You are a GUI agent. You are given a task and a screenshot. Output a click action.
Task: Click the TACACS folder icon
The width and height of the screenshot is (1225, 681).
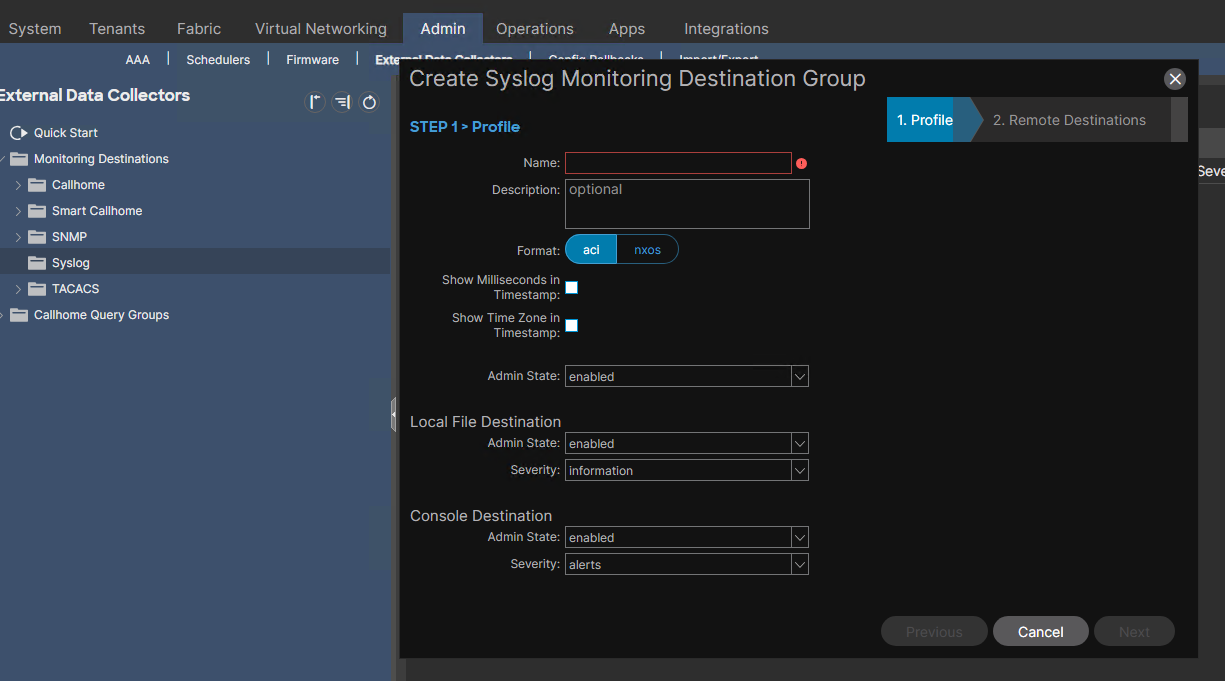37,289
